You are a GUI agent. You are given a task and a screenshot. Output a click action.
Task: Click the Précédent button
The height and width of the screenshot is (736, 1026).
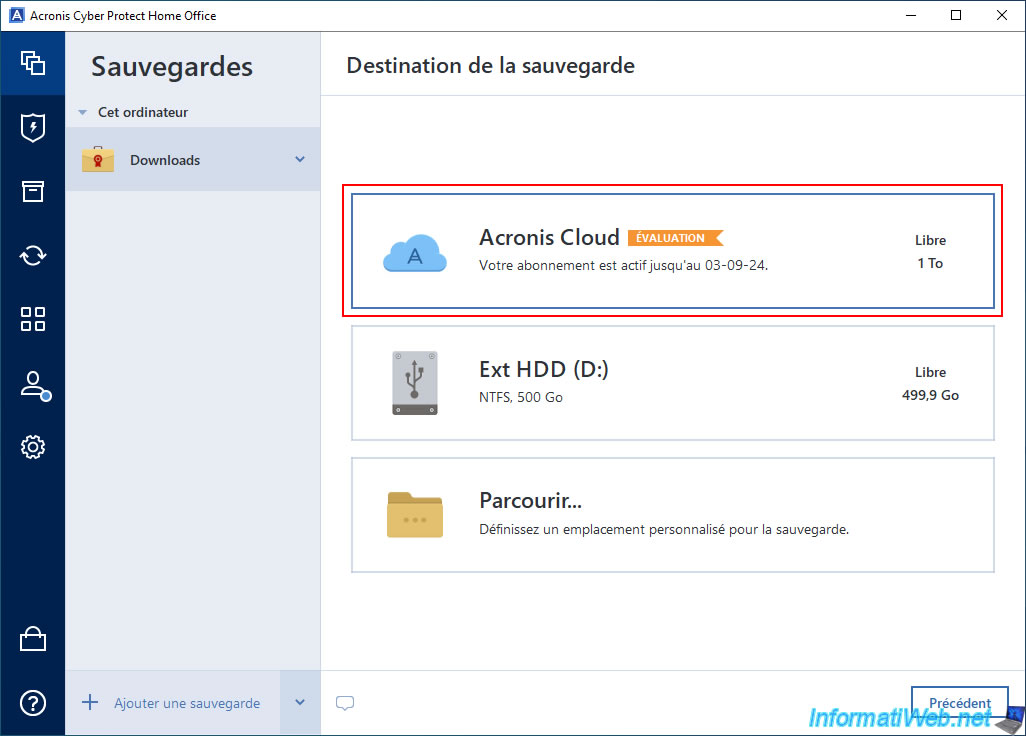[x=959, y=703]
